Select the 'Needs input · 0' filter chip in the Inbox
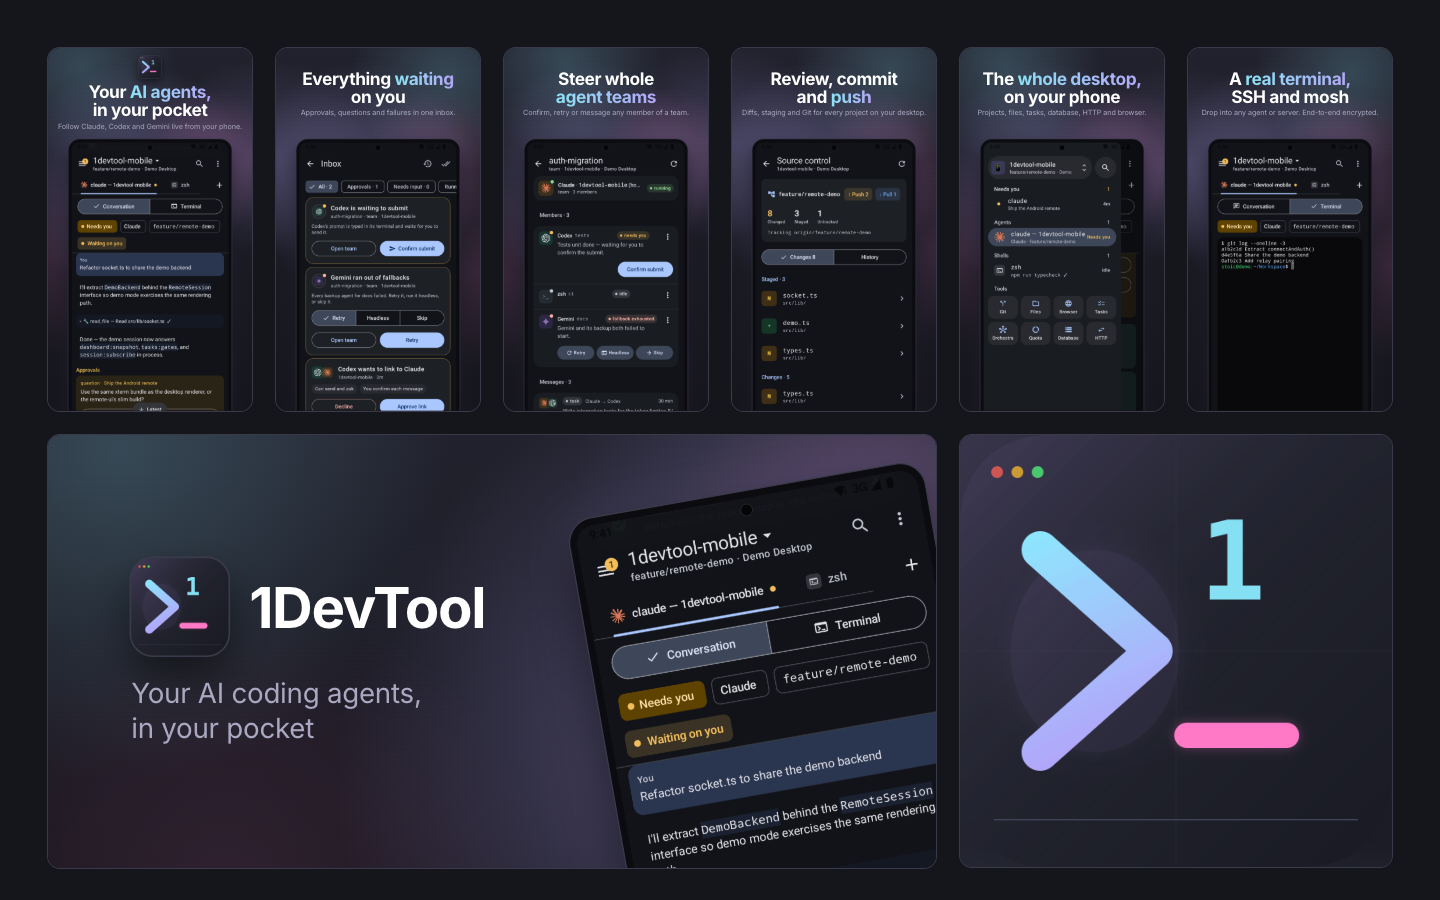Image resolution: width=1440 pixels, height=900 pixels. (411, 187)
